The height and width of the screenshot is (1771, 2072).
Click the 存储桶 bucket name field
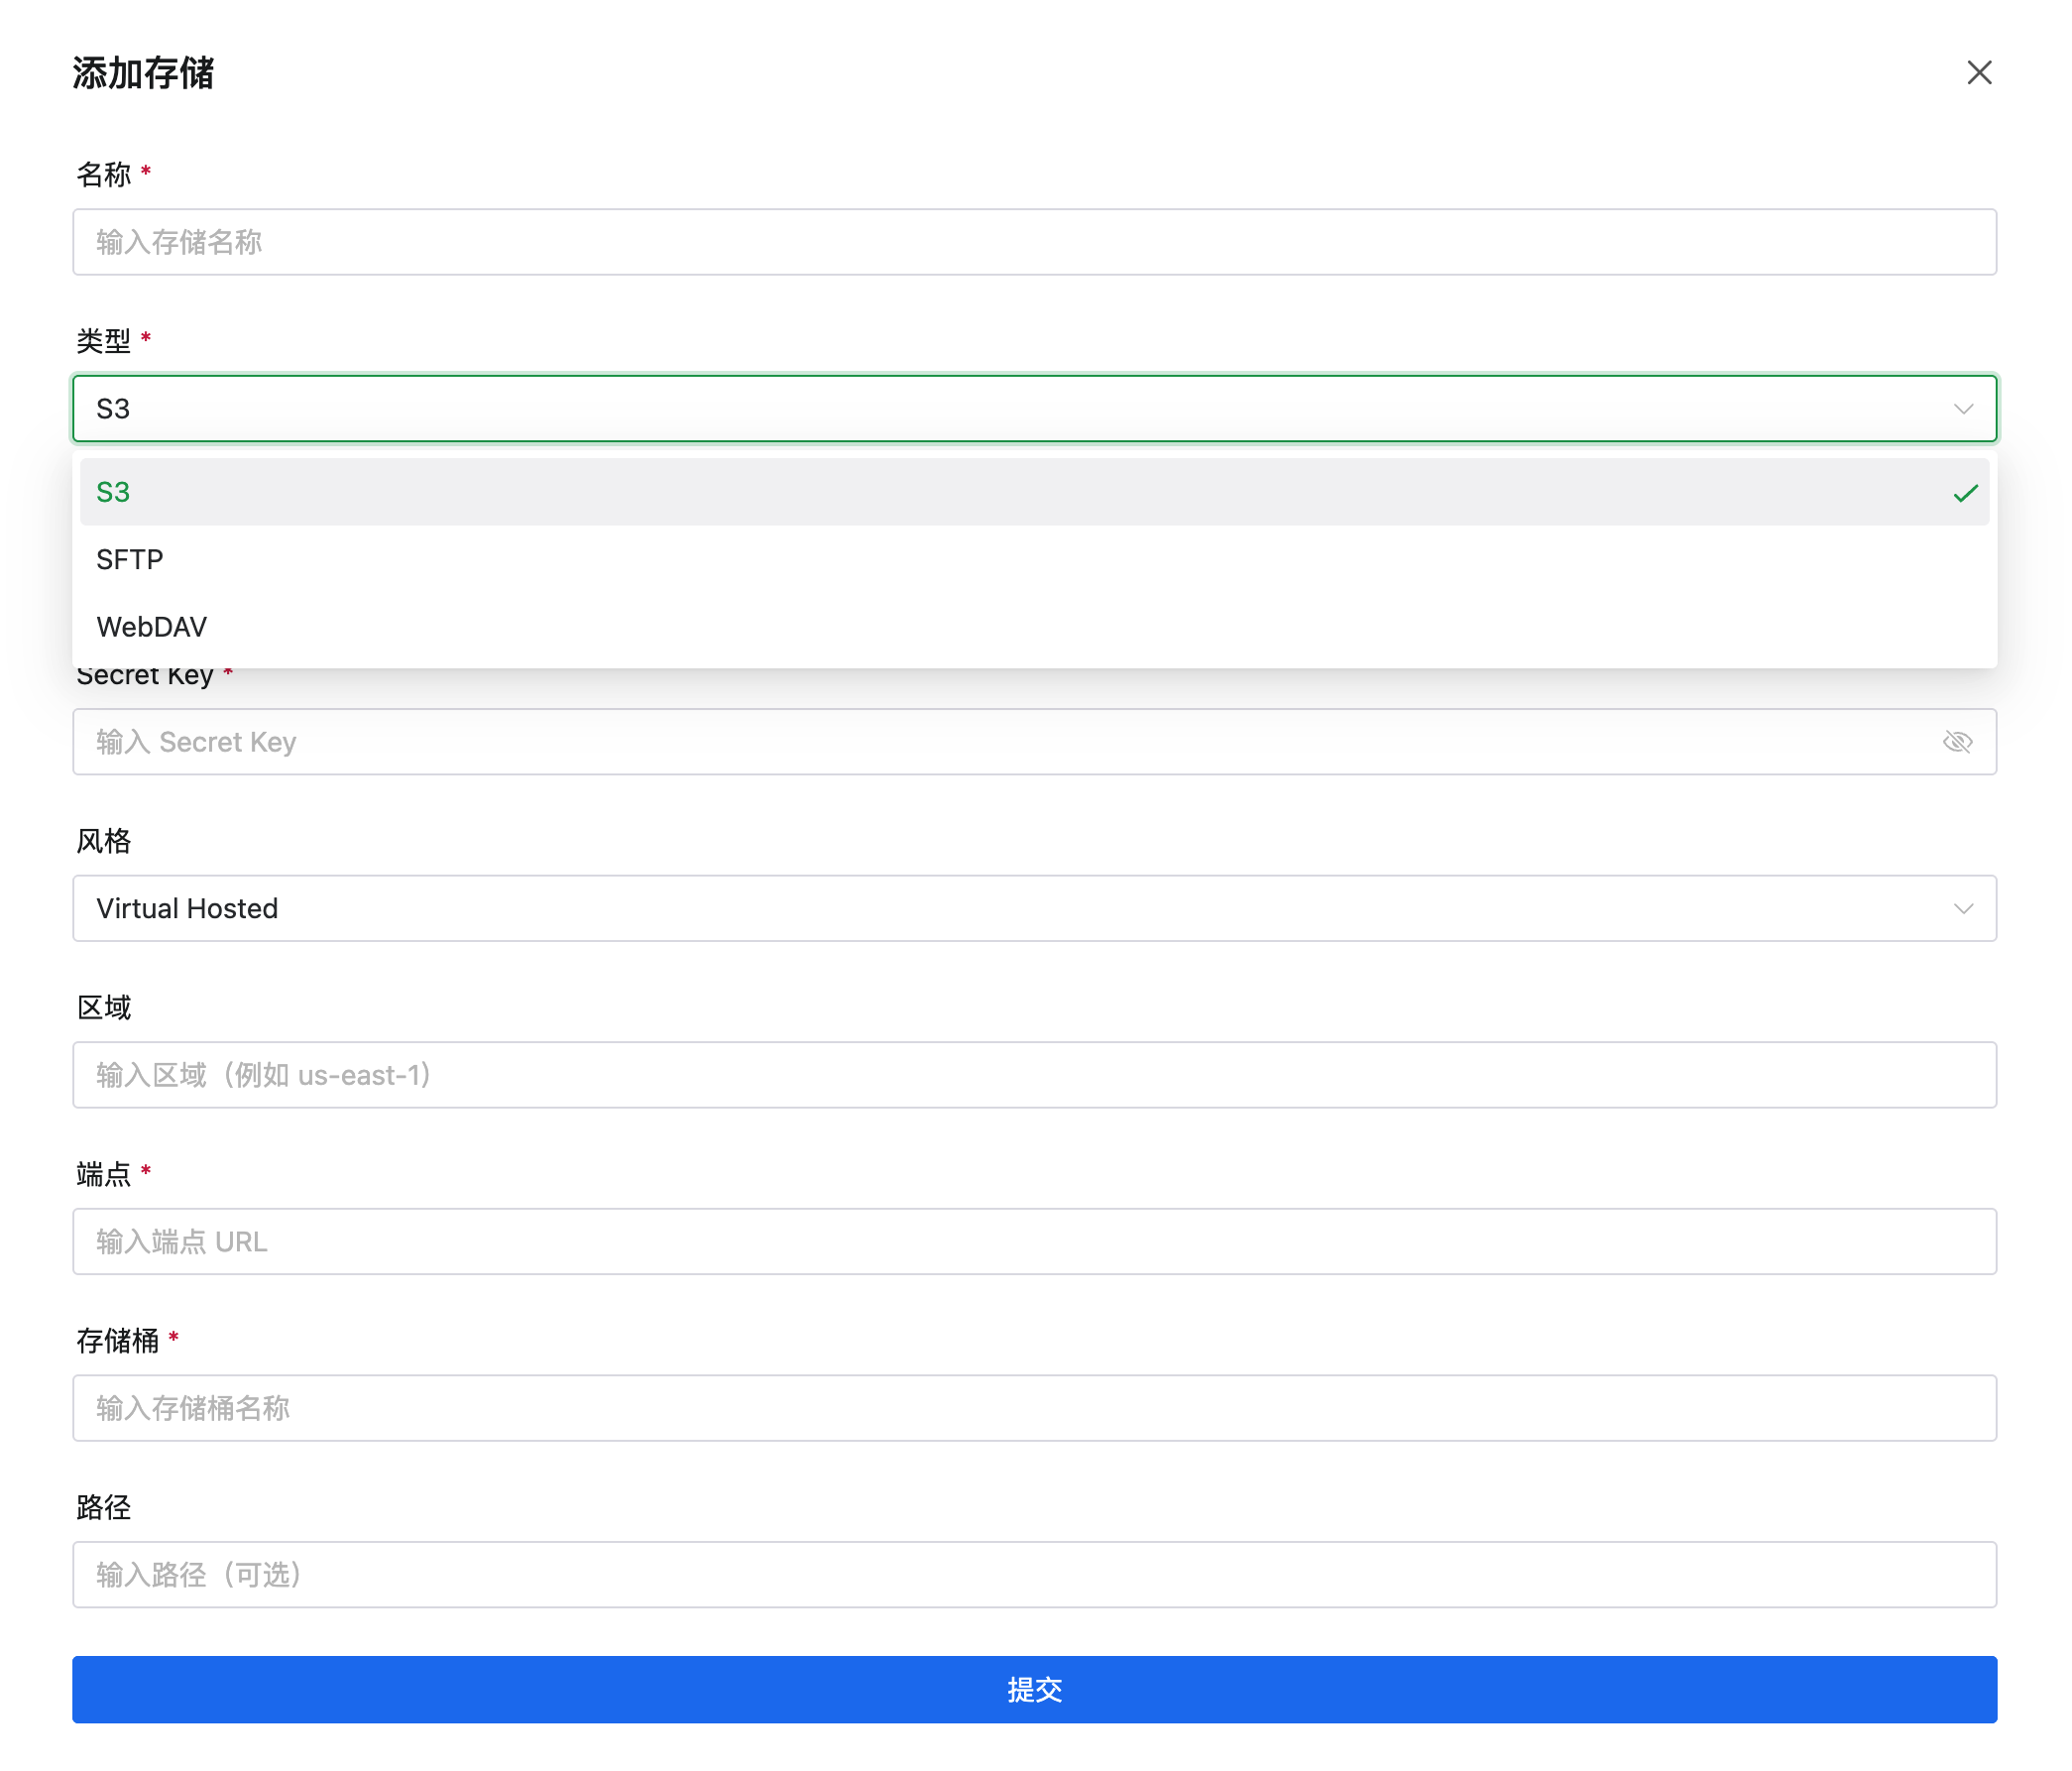click(1034, 1408)
